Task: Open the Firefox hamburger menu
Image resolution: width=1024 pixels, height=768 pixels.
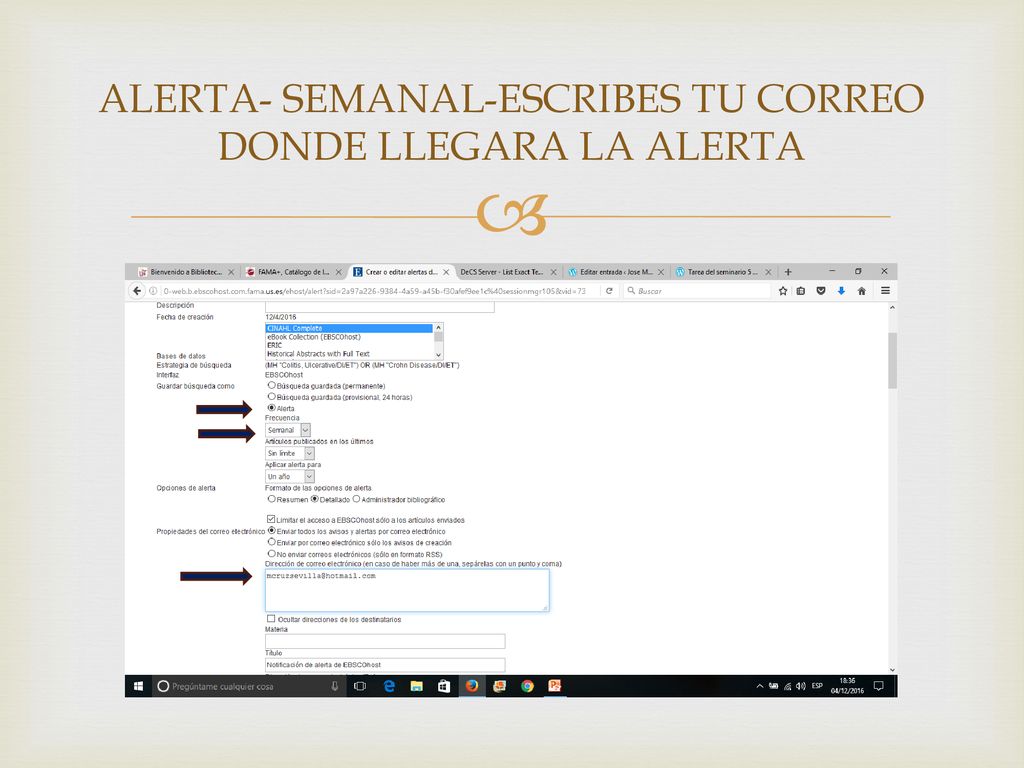Action: tap(885, 291)
